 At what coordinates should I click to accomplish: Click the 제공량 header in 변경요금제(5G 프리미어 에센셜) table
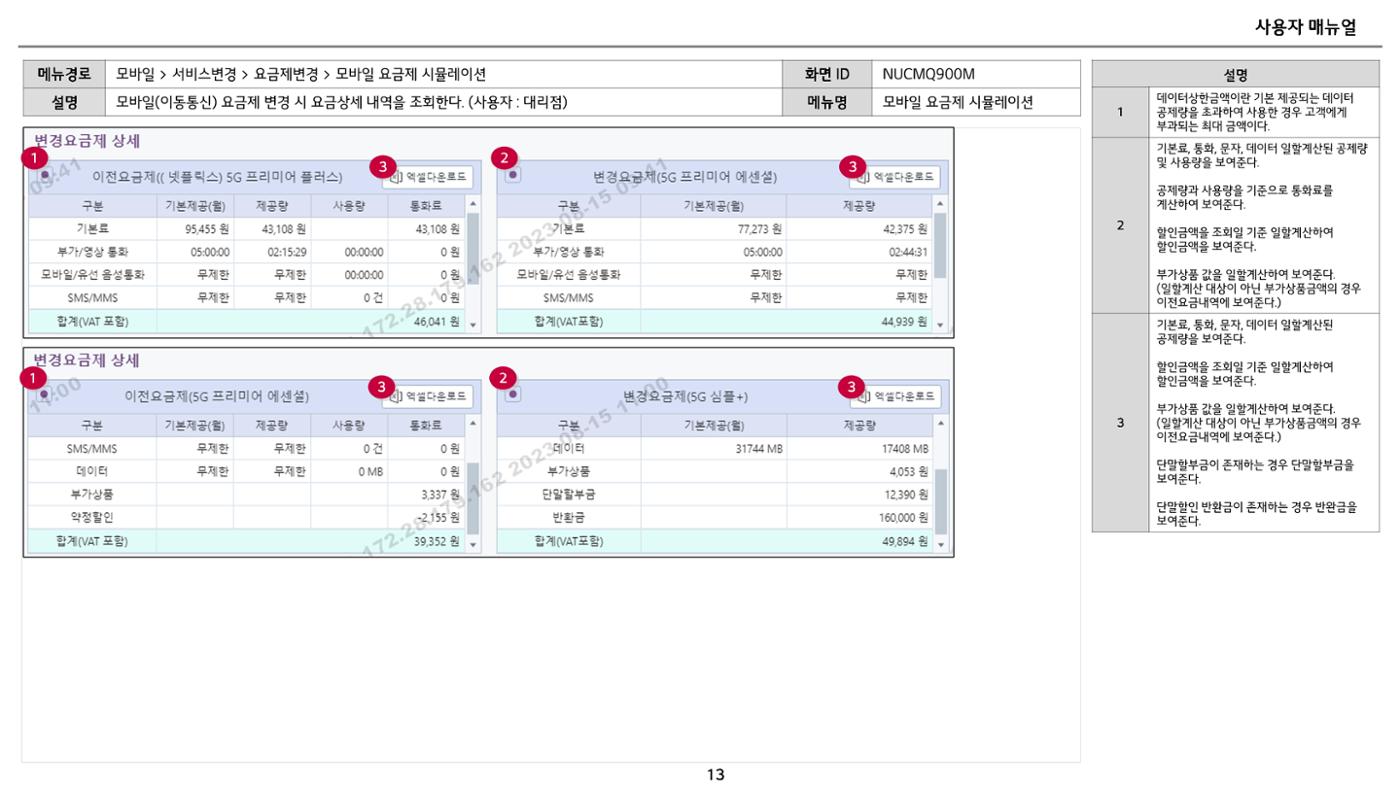[860, 206]
